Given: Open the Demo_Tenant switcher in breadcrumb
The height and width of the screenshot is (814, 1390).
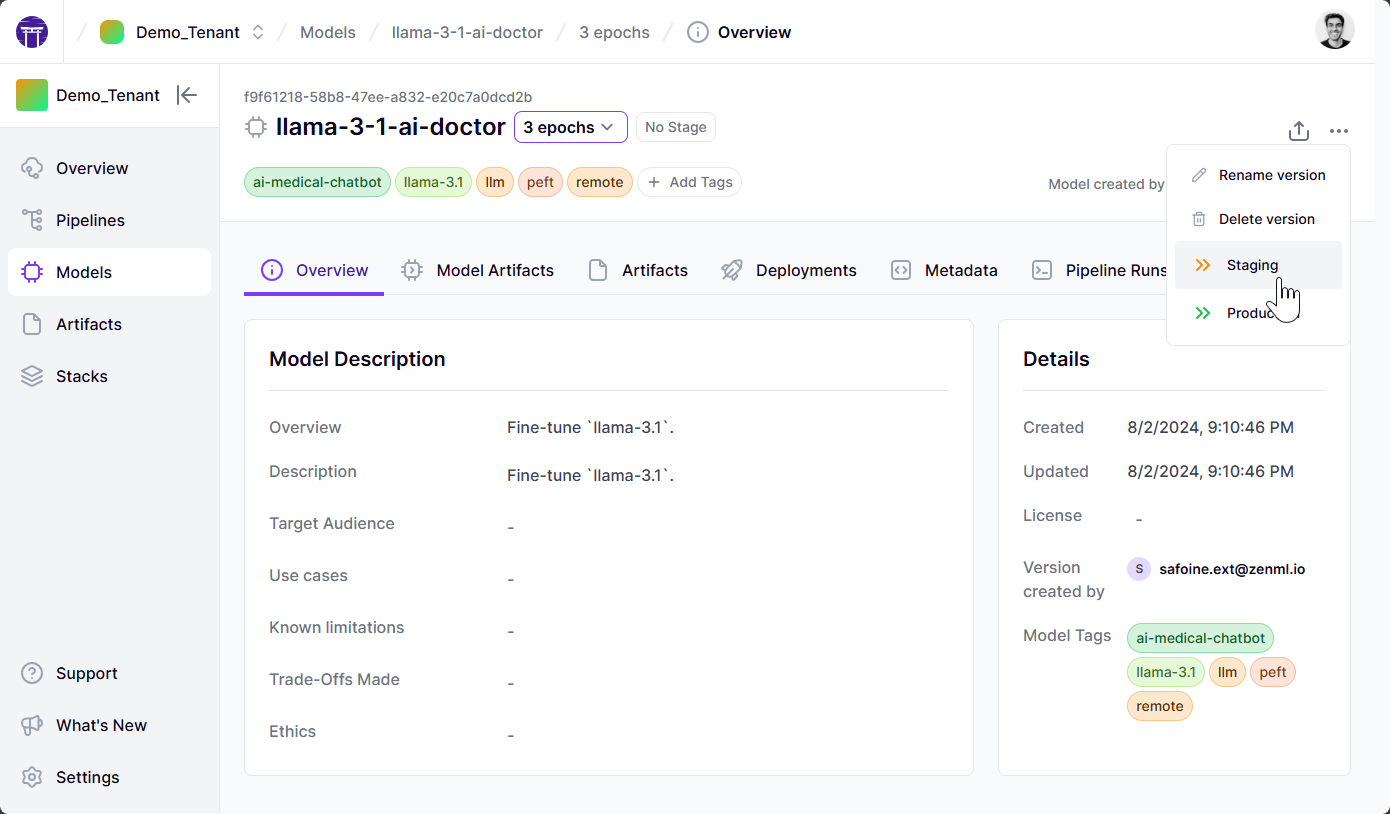Looking at the screenshot, I should (x=187, y=32).
